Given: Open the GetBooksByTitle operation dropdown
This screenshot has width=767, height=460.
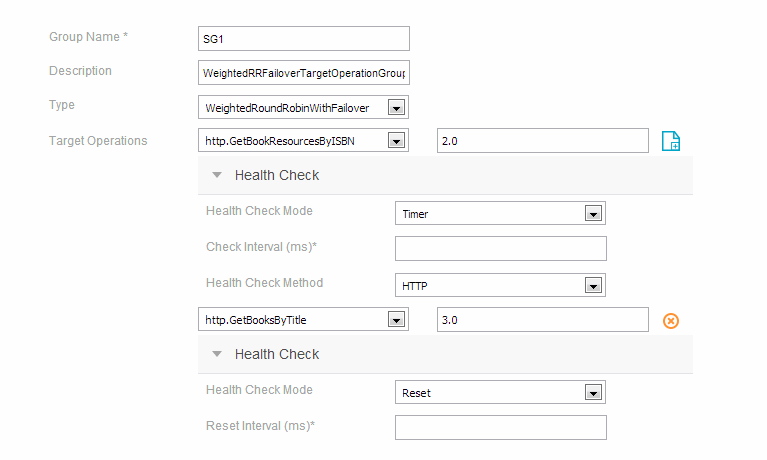Looking at the screenshot, I should pyautogui.click(x=396, y=320).
